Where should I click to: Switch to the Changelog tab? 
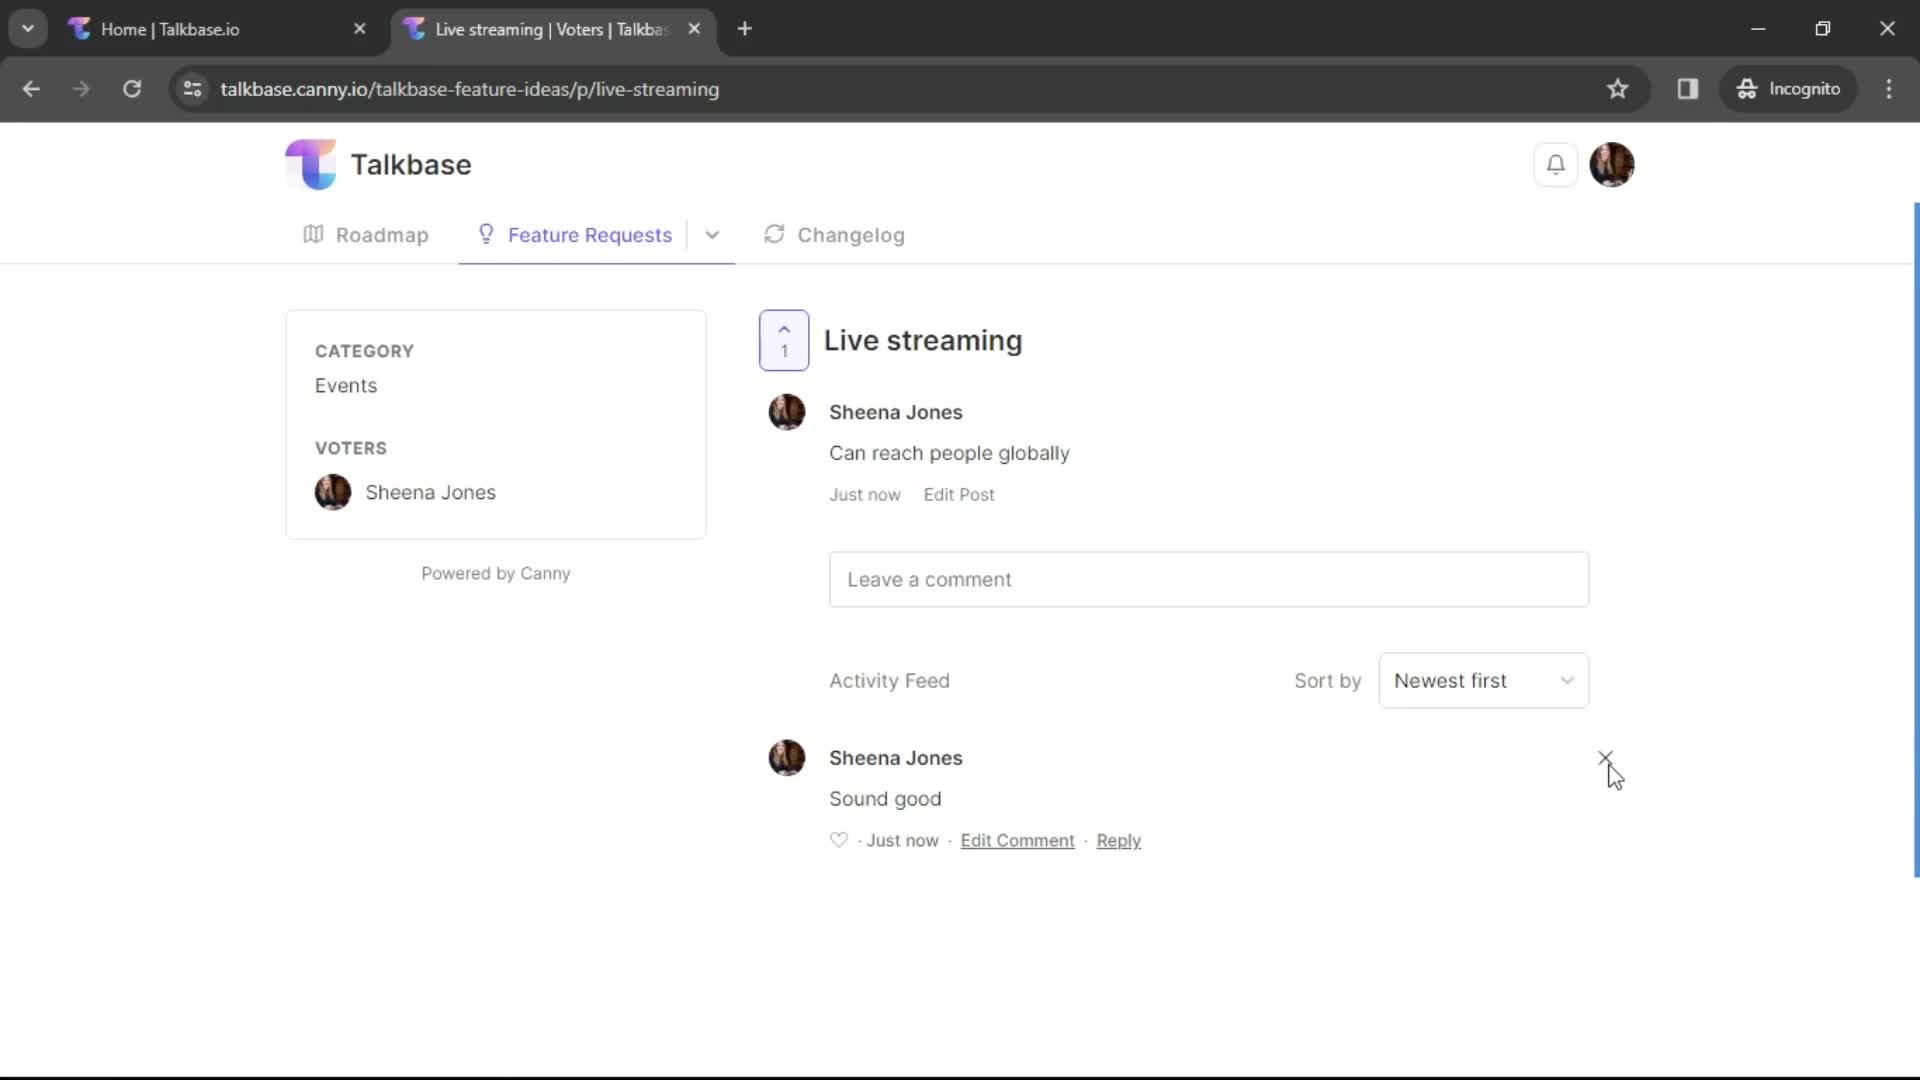pyautogui.click(x=834, y=235)
